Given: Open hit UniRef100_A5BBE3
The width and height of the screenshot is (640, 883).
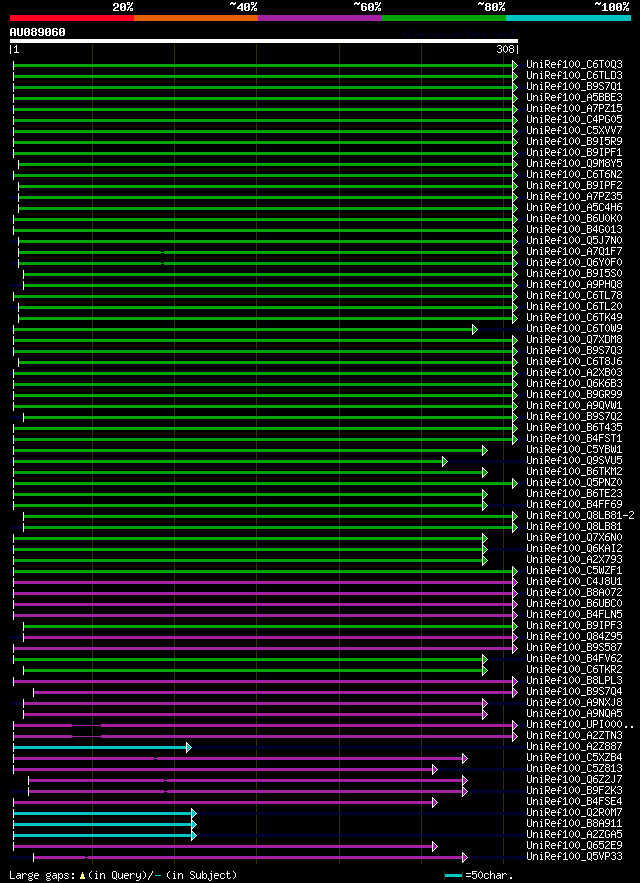Looking at the screenshot, I should tap(575, 98).
